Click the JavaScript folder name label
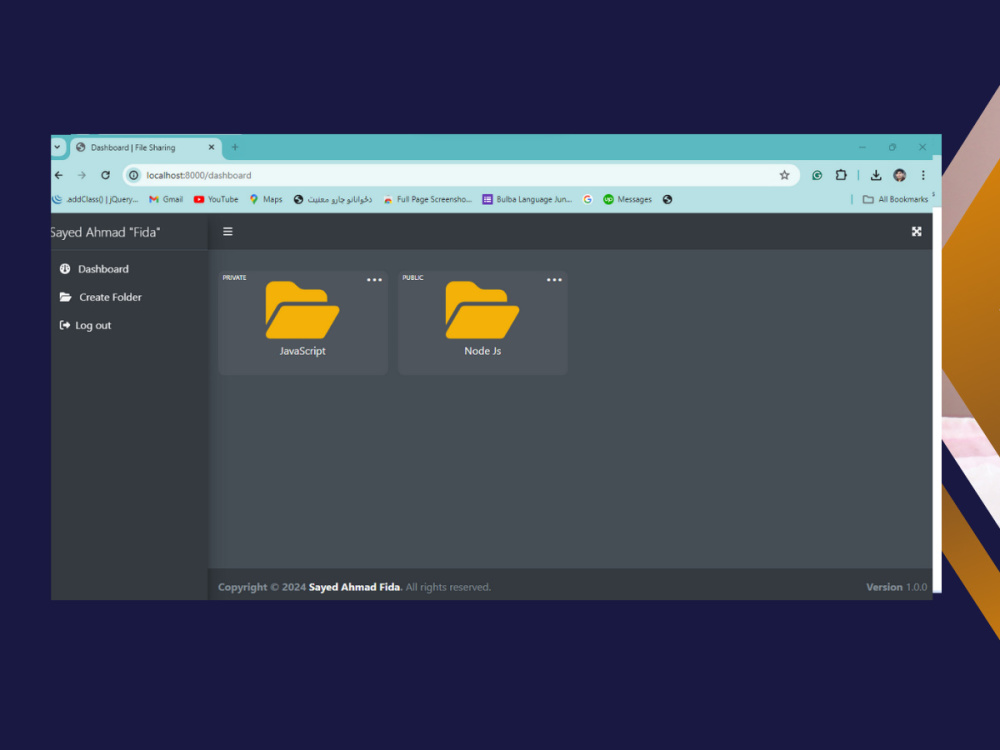1000x750 pixels. (x=302, y=351)
